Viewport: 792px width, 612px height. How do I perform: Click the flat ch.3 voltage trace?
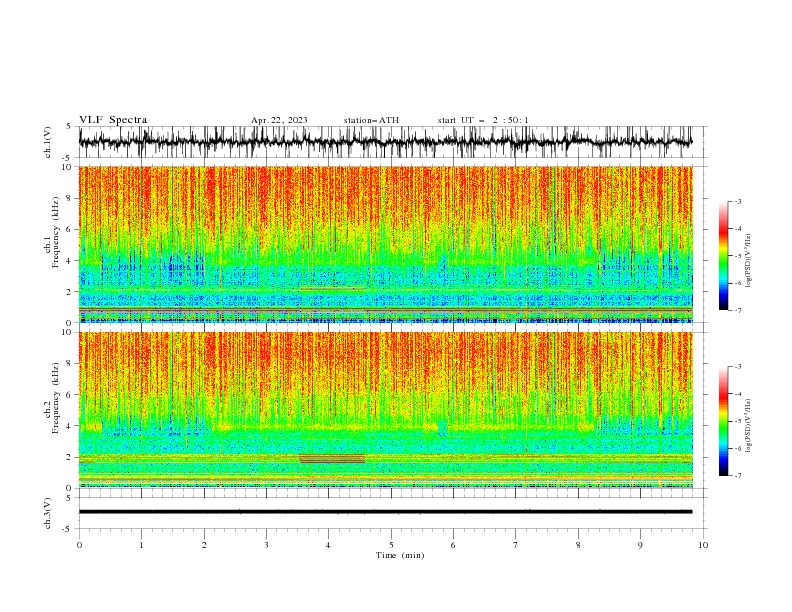click(385, 512)
